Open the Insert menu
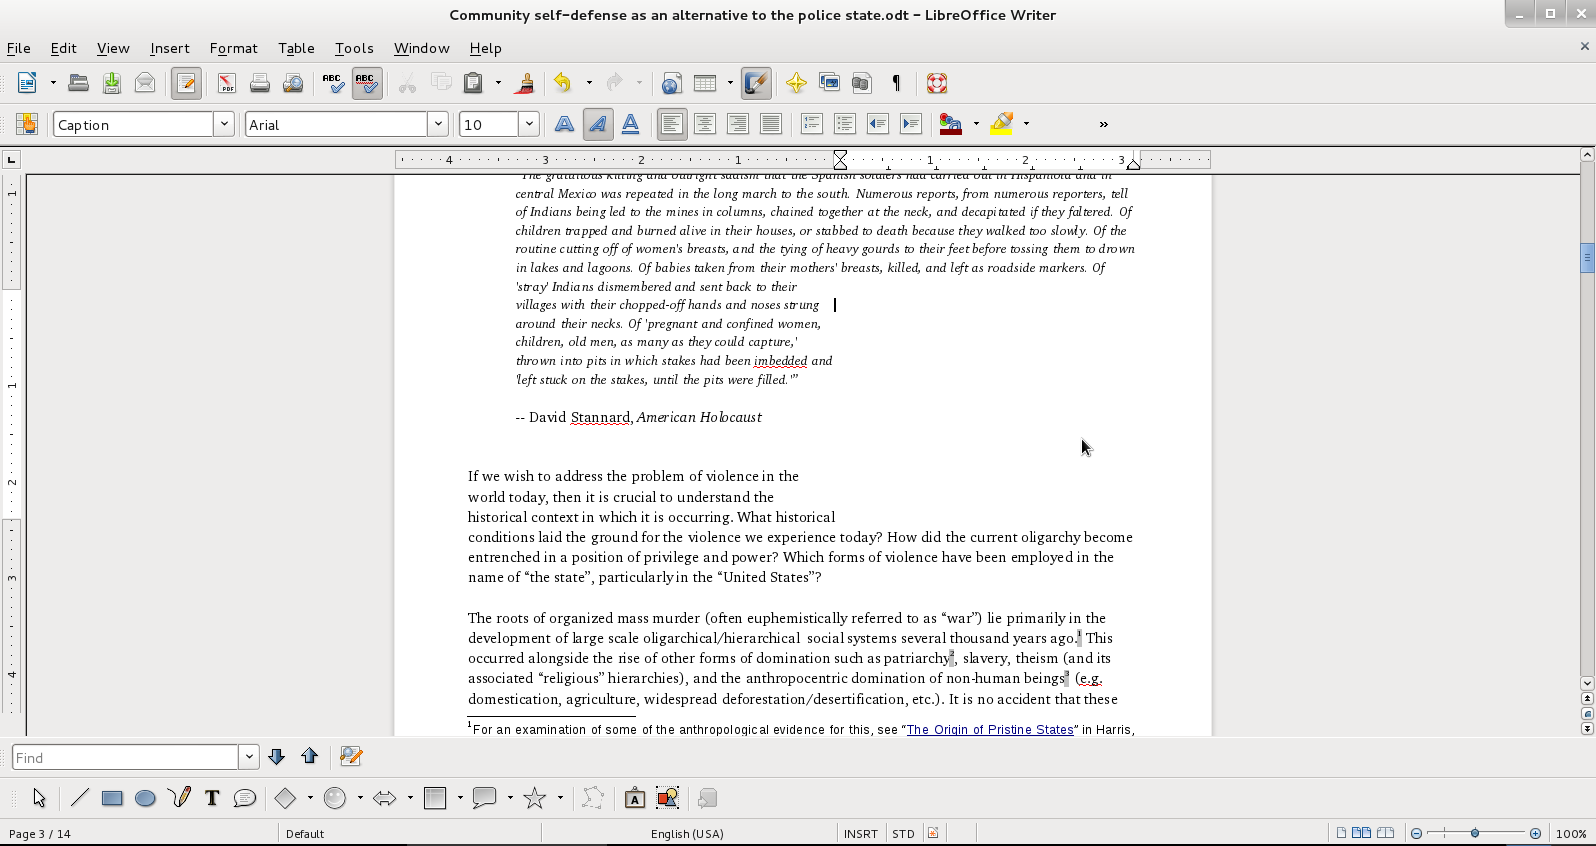 click(x=169, y=48)
